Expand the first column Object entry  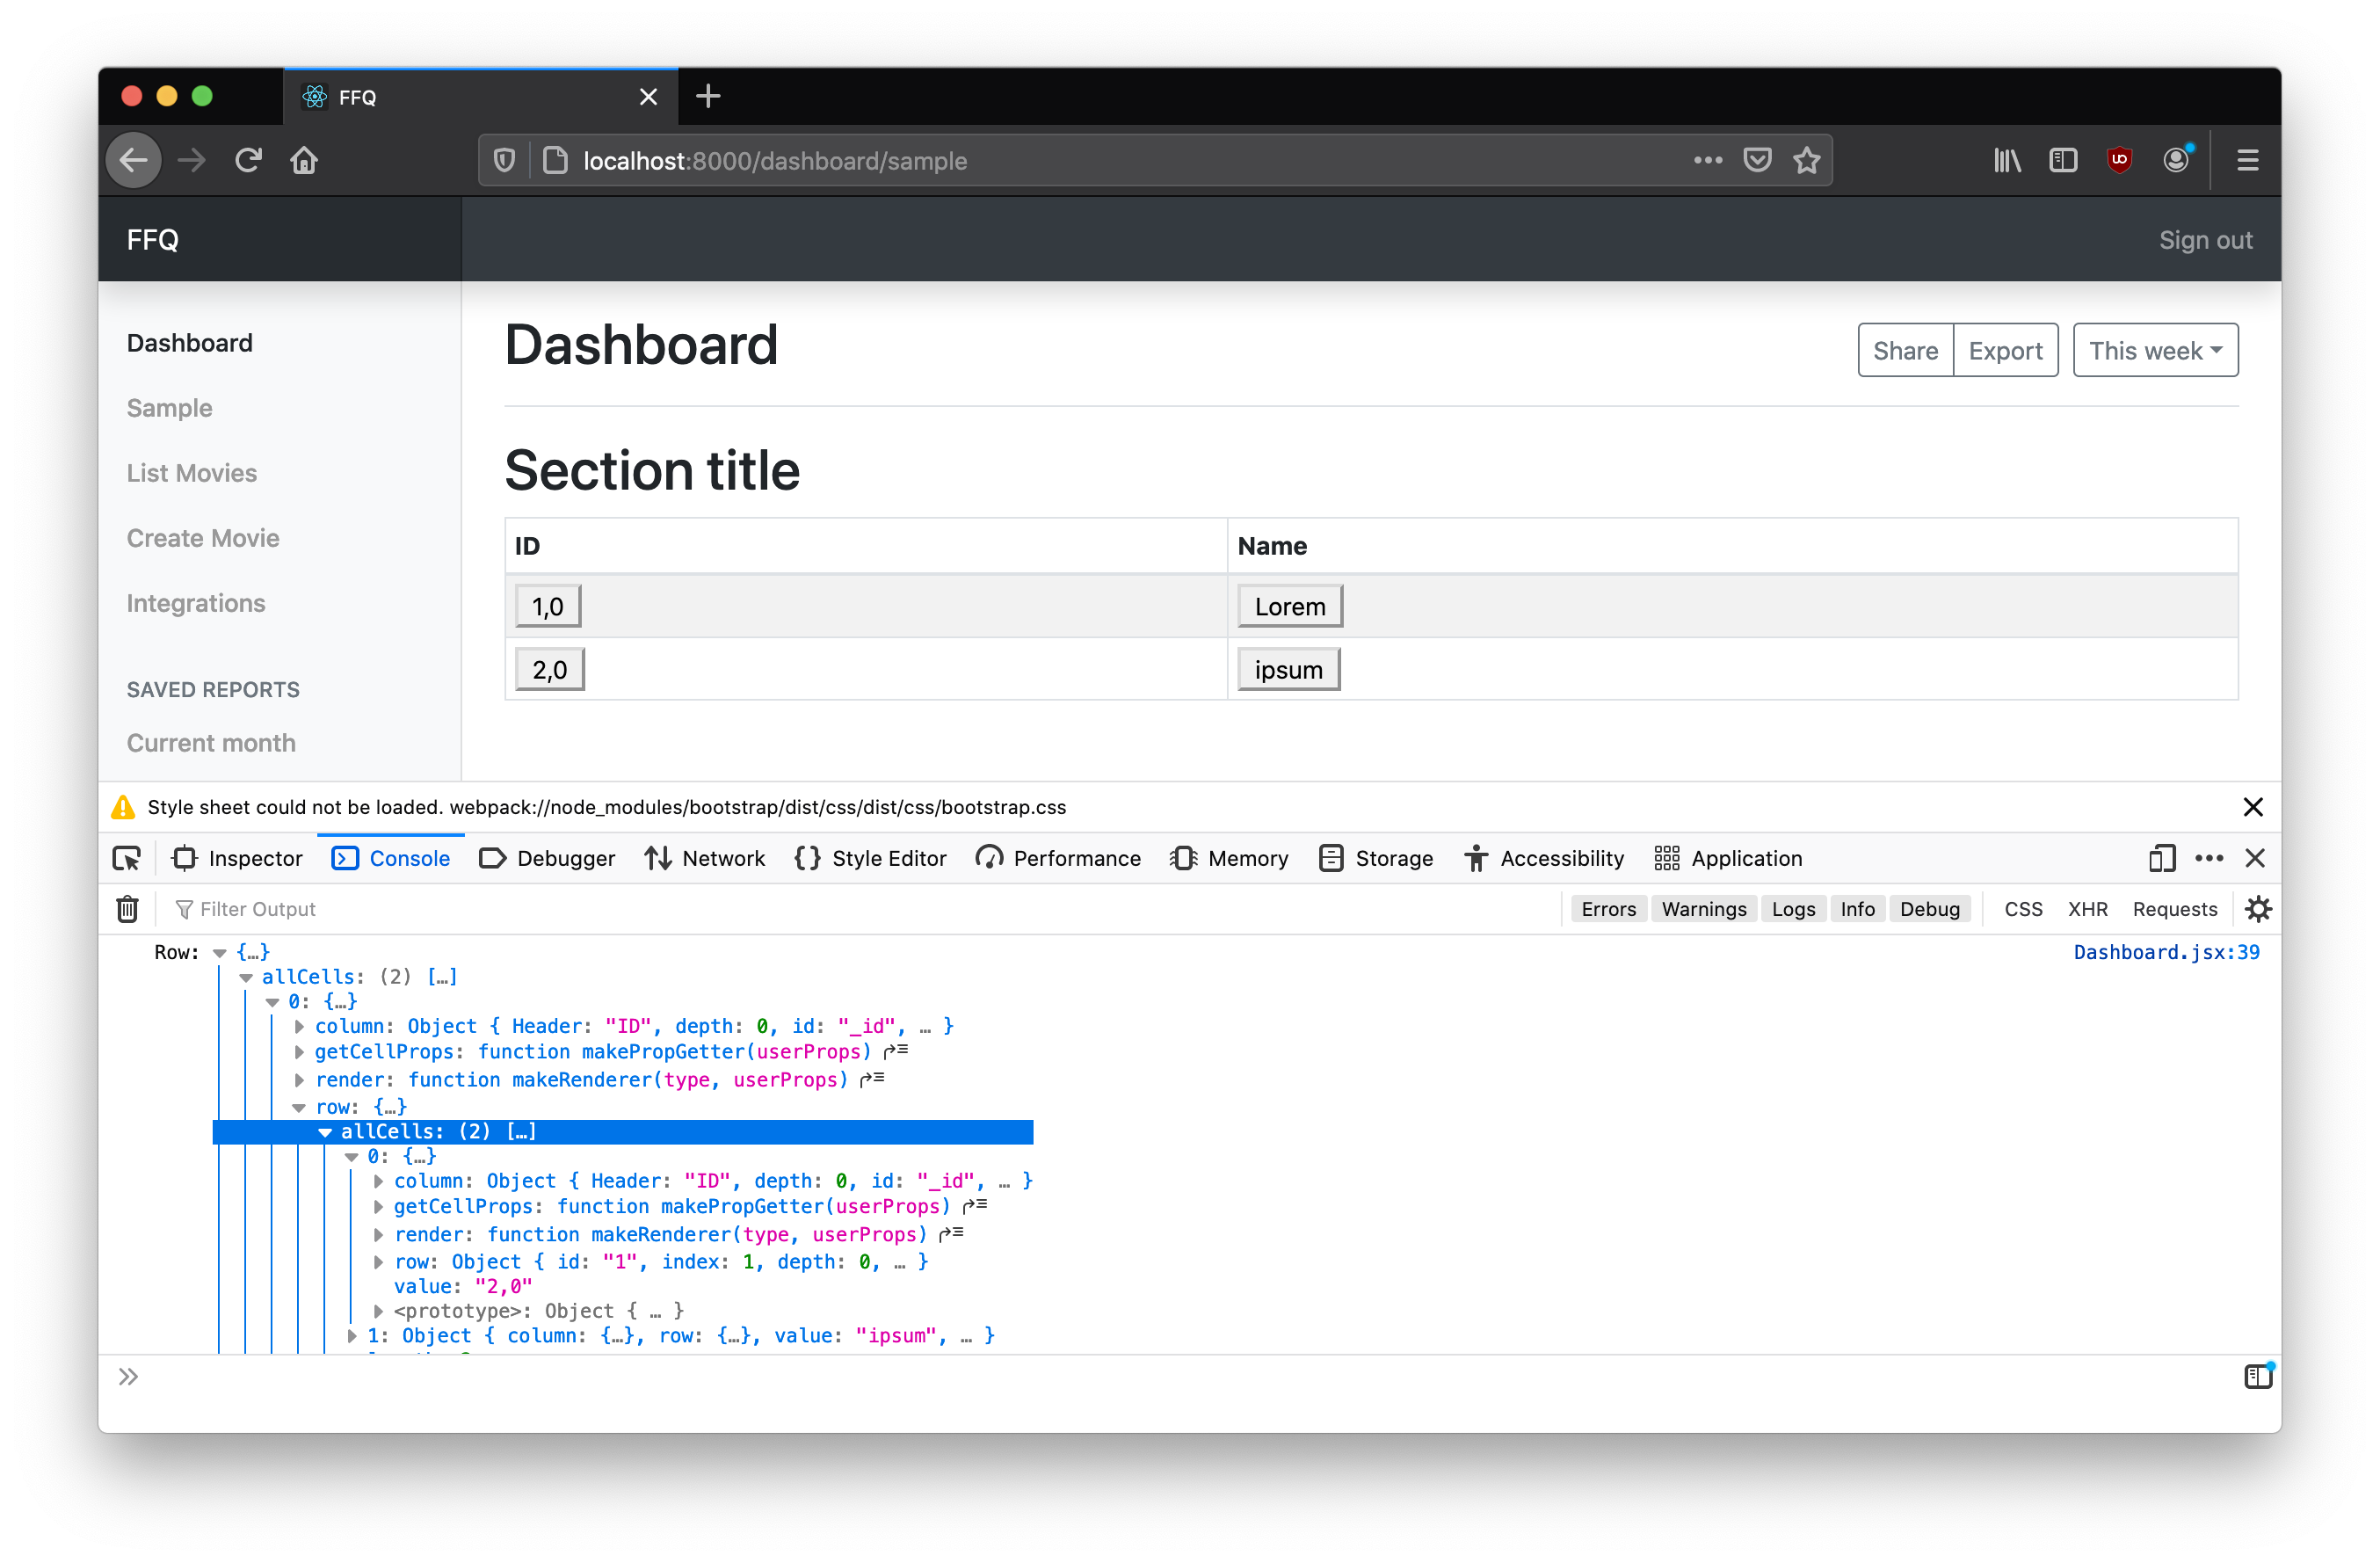click(299, 1026)
